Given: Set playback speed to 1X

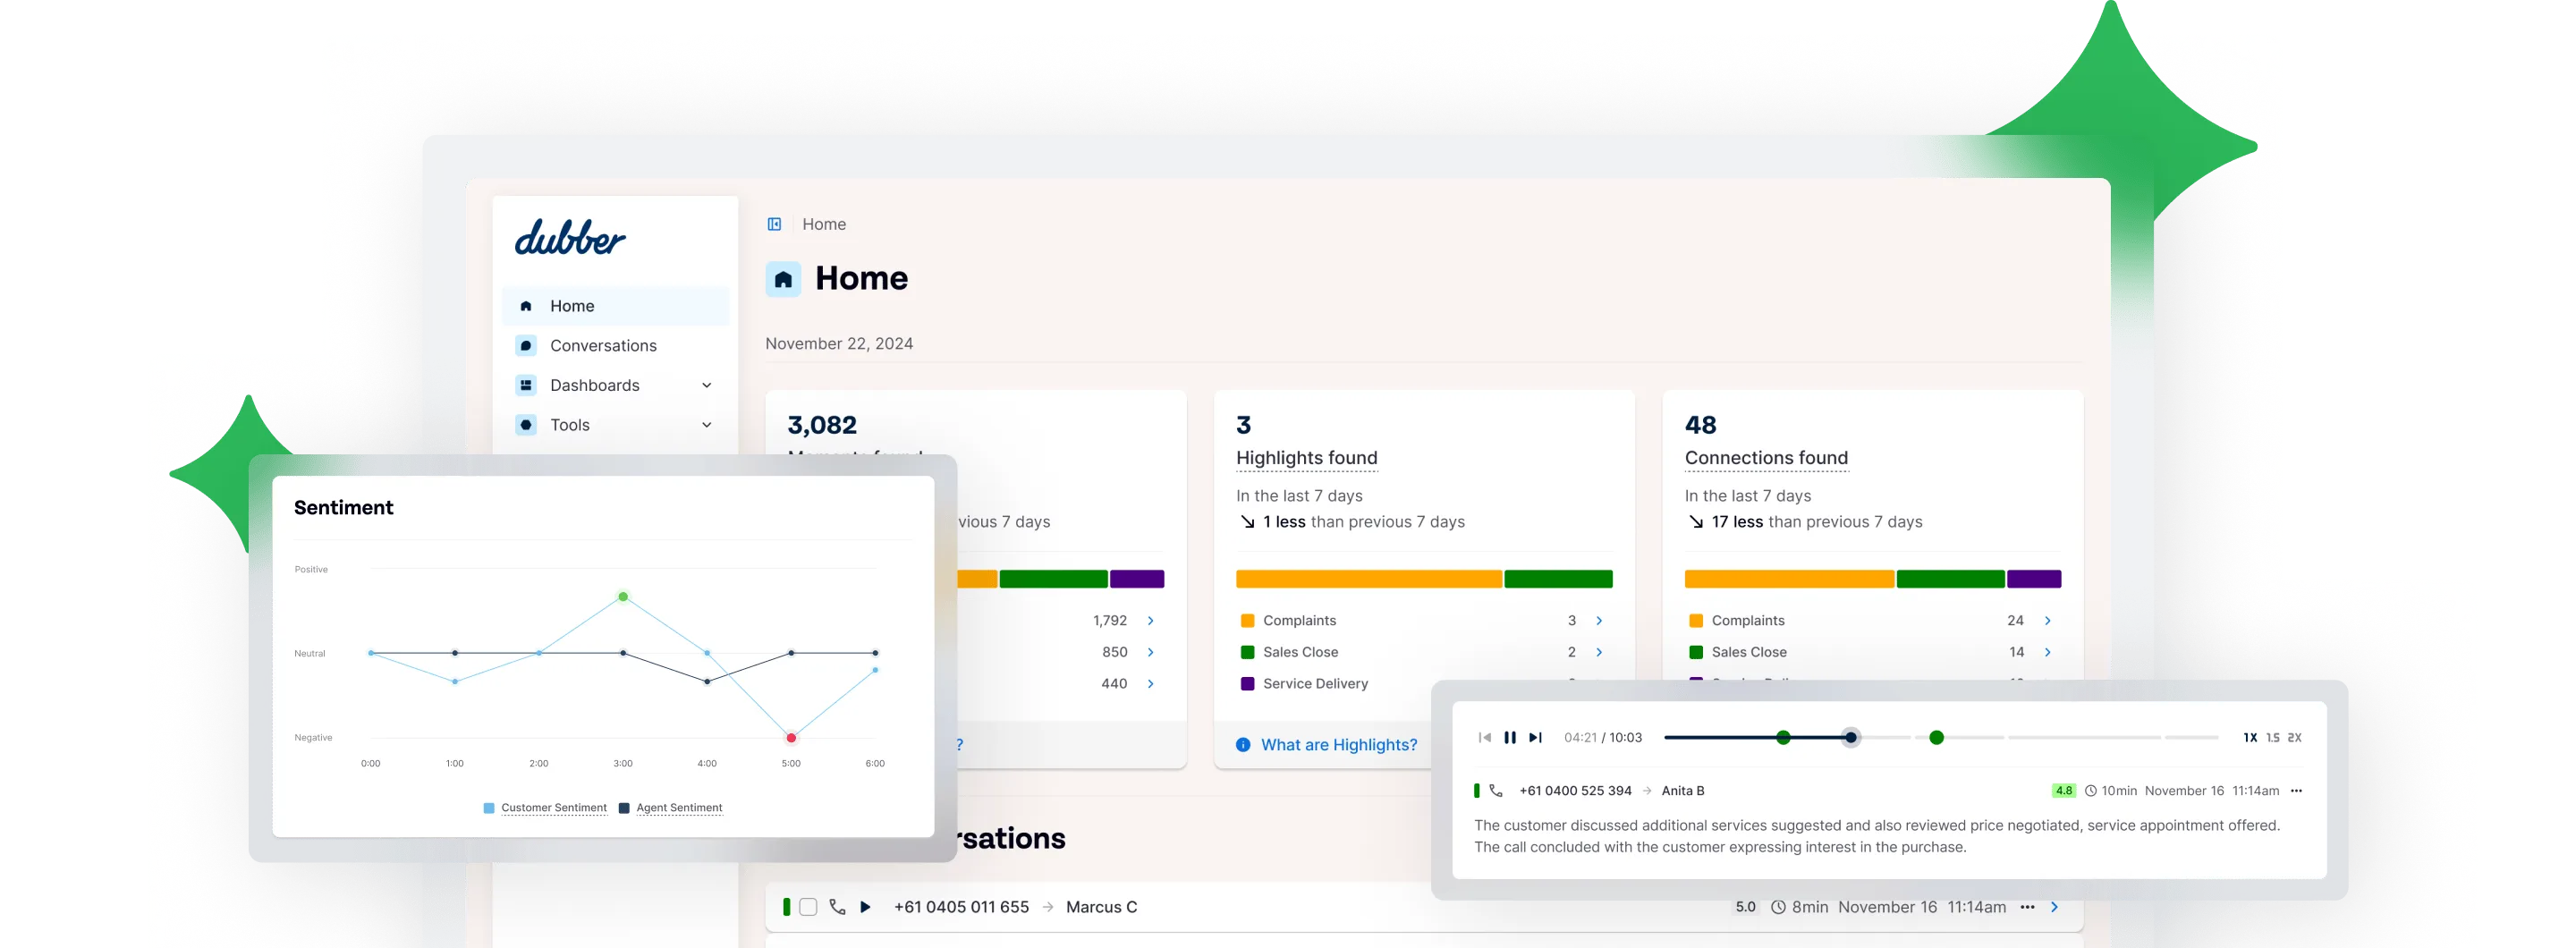Looking at the screenshot, I should (x=2250, y=738).
